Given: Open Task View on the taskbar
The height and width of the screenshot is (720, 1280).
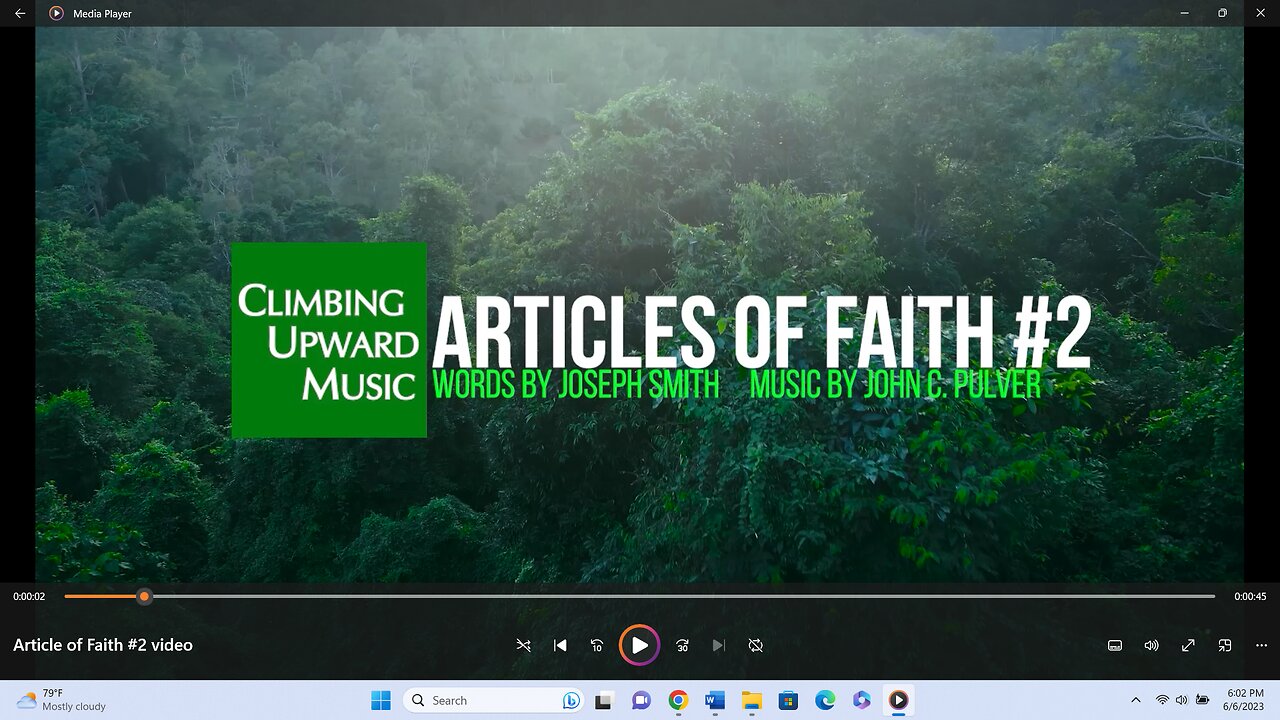Looking at the screenshot, I should point(604,700).
